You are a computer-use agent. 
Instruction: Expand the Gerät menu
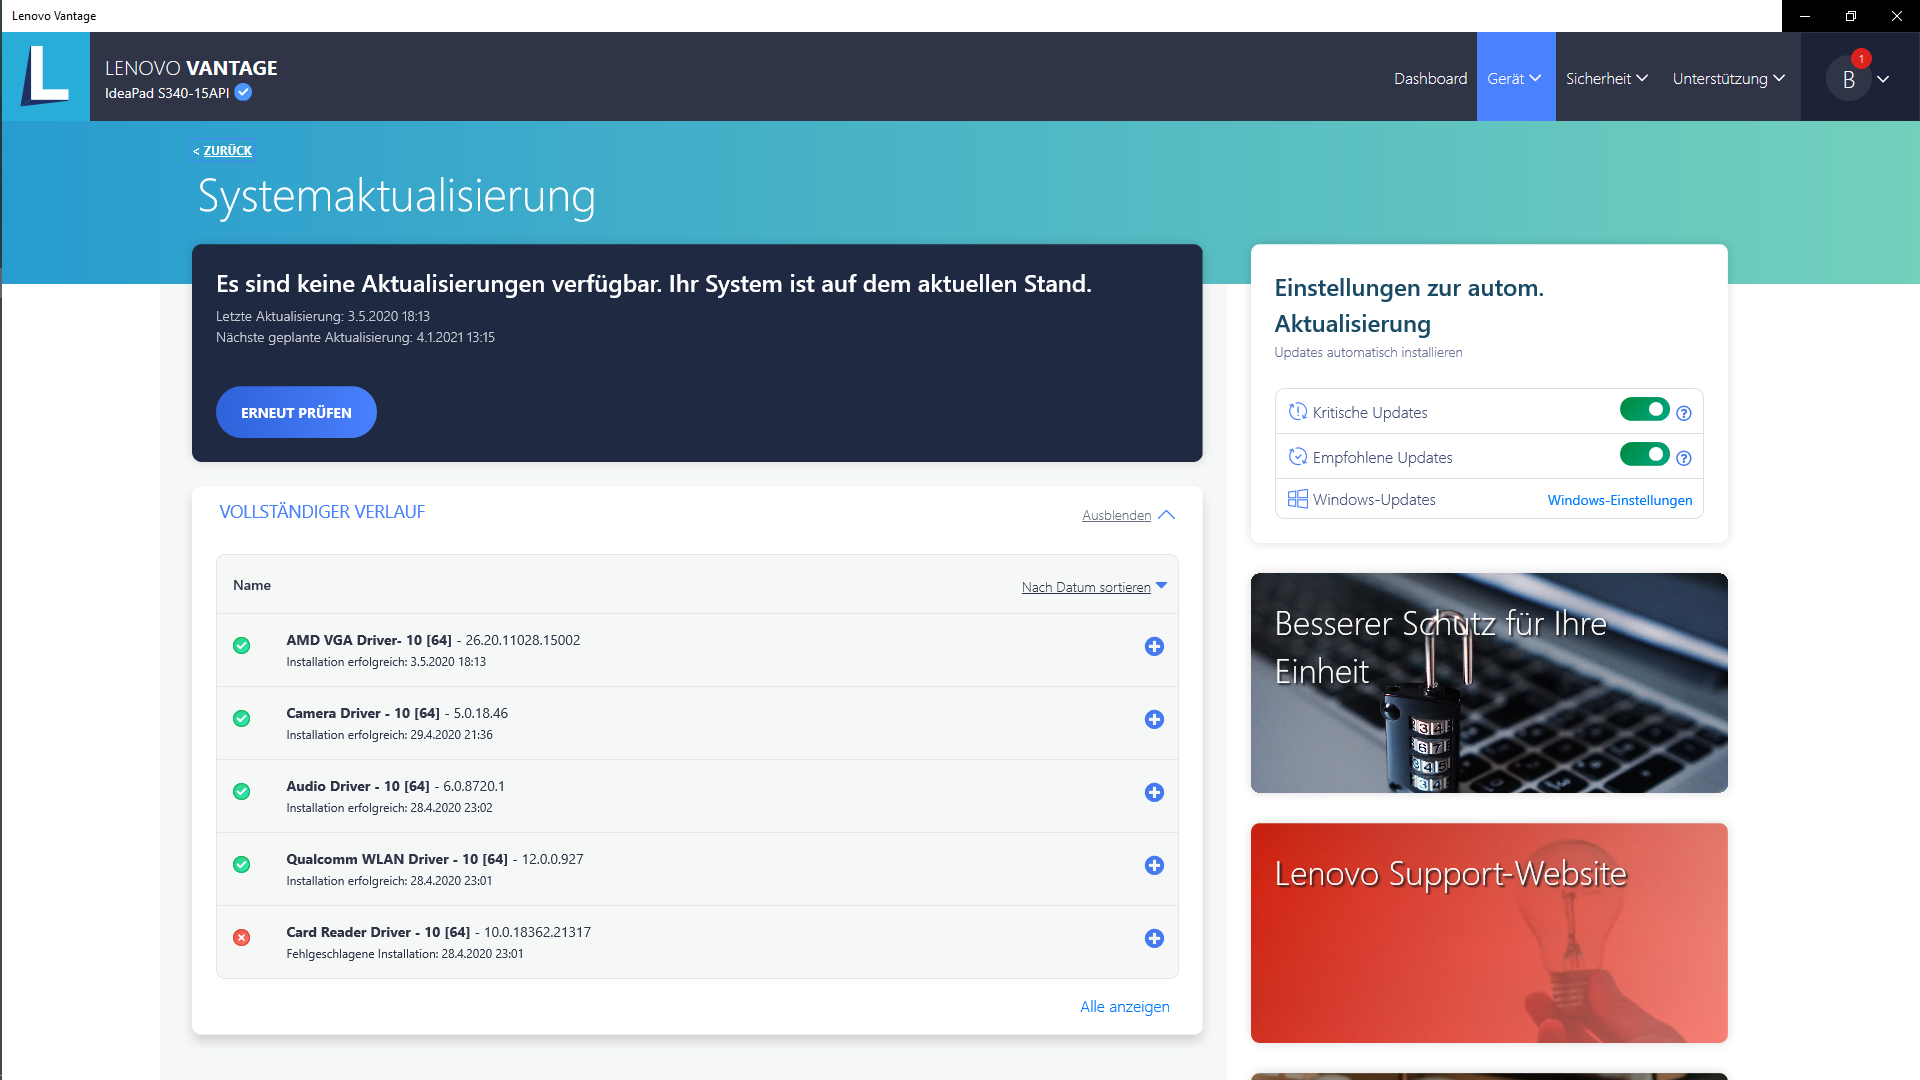click(1514, 78)
